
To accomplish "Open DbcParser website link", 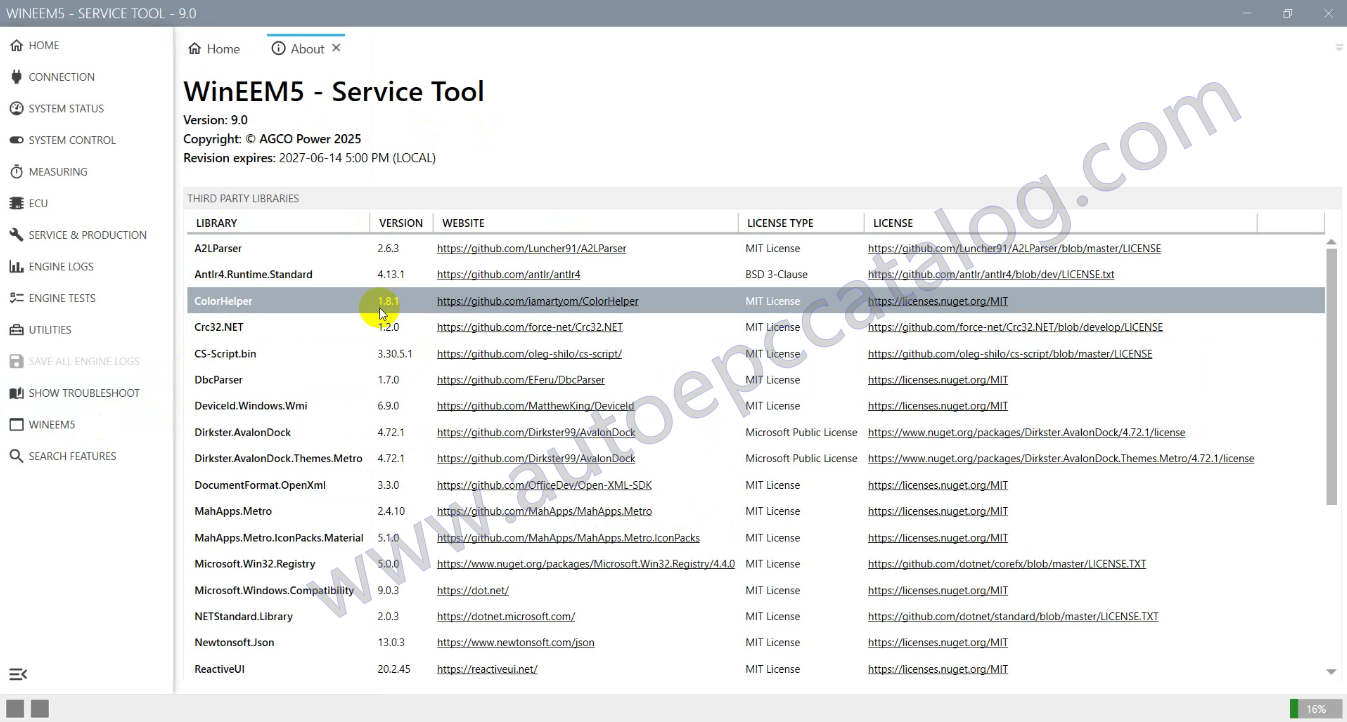I will (x=520, y=380).
